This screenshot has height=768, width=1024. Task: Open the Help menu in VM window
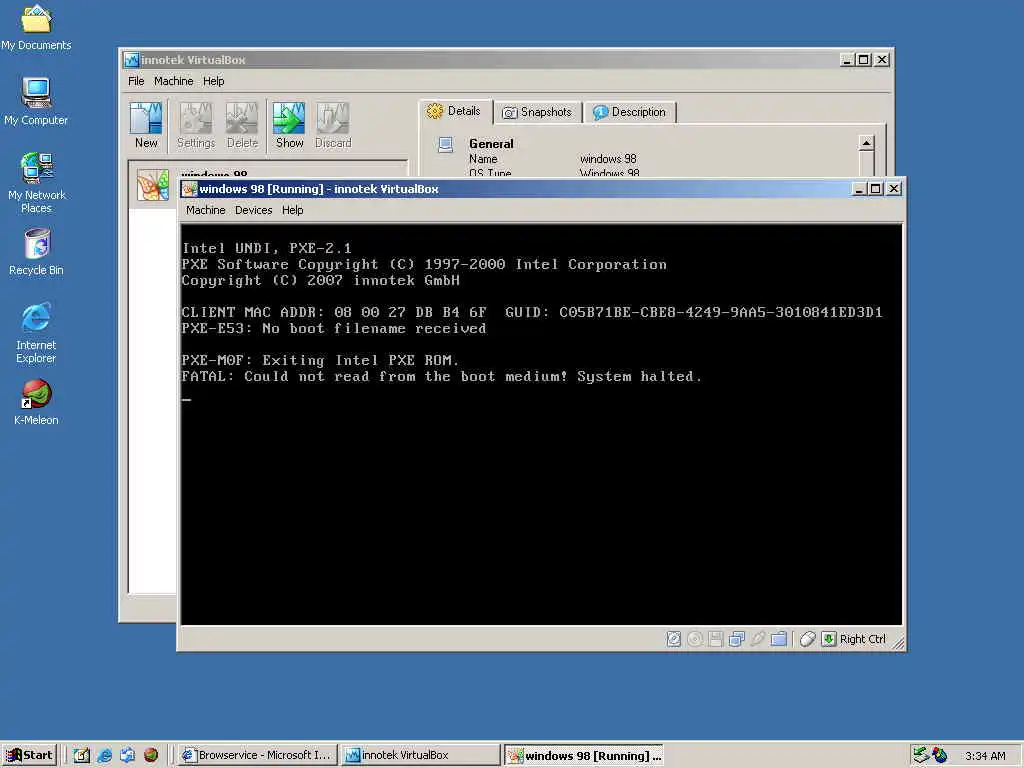pos(293,210)
